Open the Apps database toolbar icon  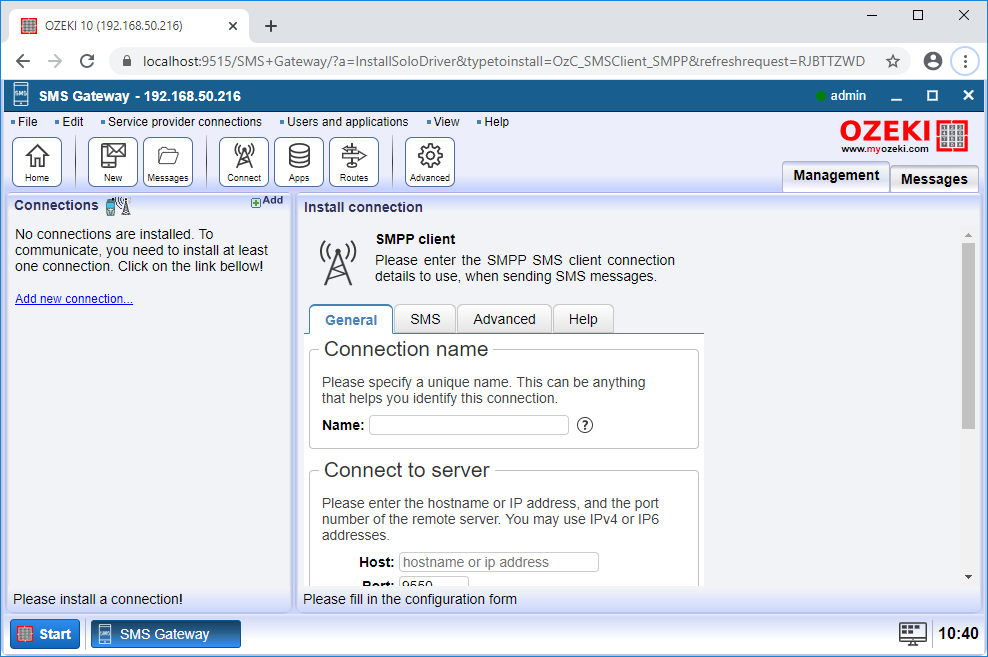299,162
